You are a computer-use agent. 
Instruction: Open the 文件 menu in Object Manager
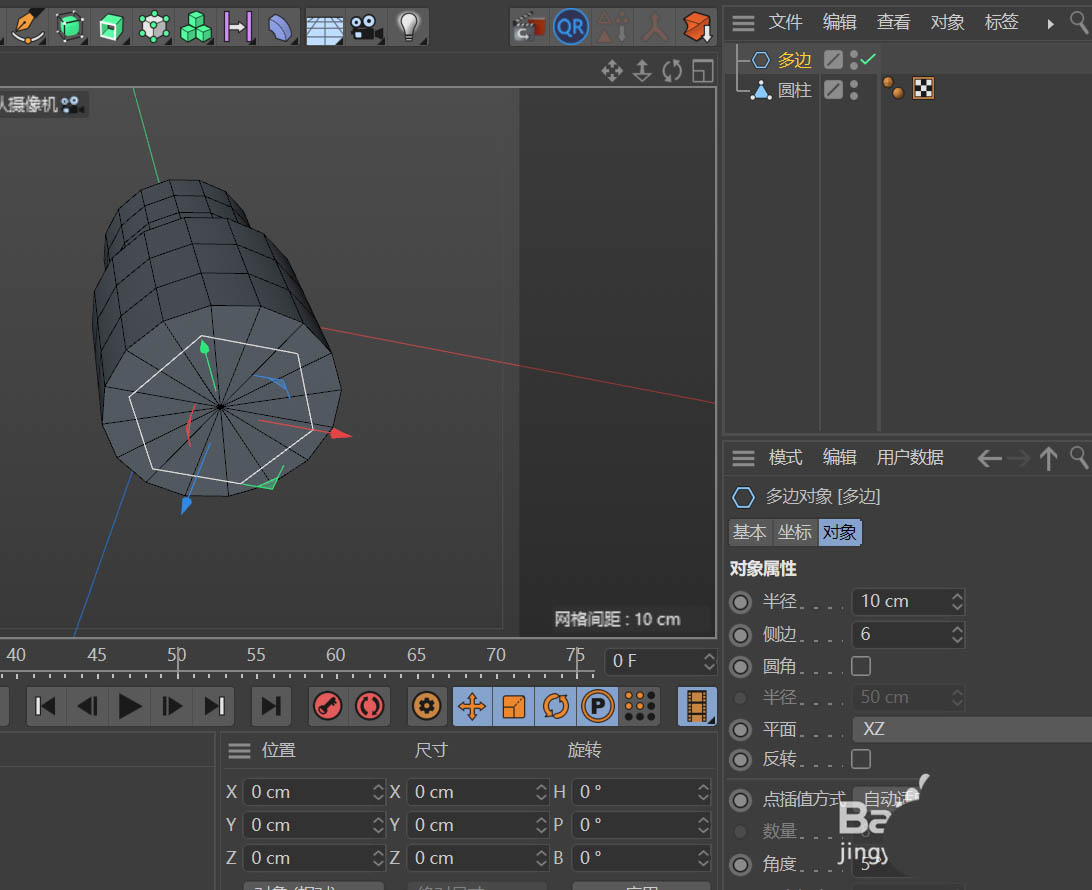(785, 22)
